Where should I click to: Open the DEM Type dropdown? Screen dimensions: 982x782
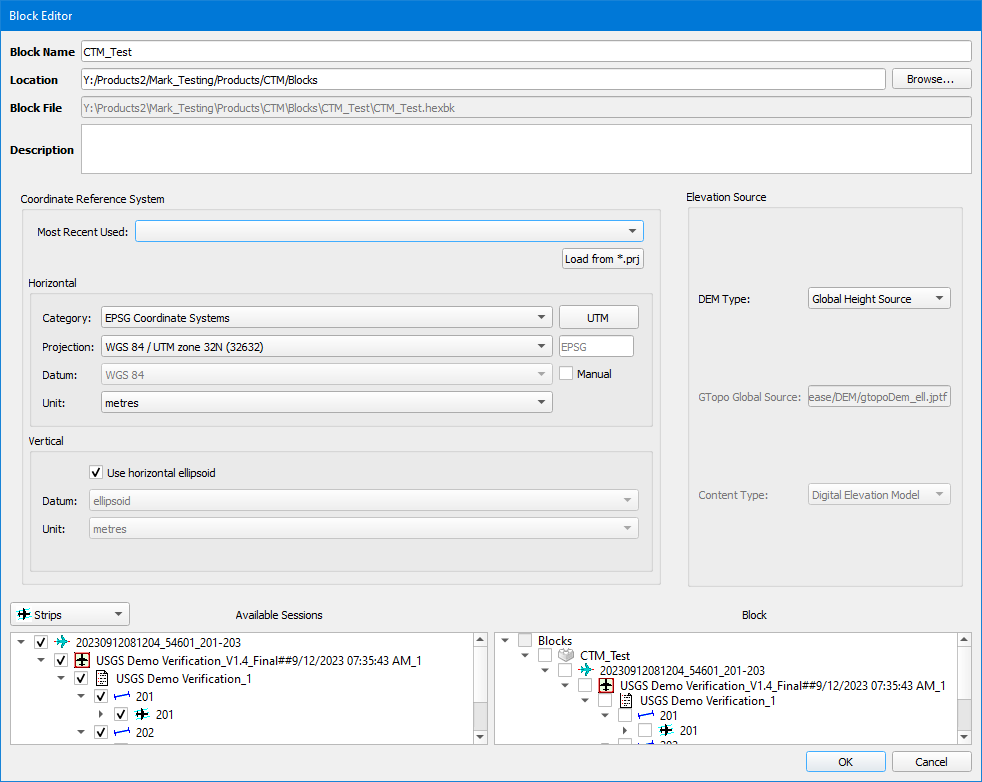coord(878,298)
